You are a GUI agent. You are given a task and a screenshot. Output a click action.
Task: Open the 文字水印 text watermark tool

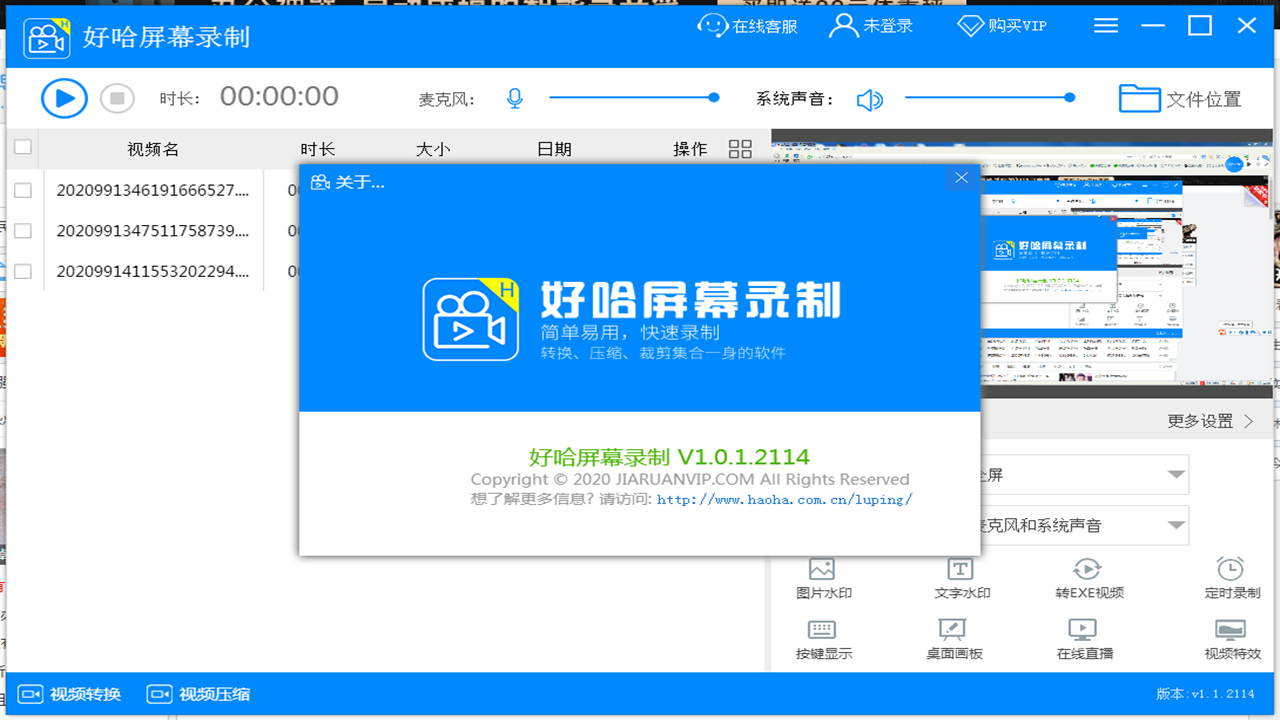coord(957,578)
